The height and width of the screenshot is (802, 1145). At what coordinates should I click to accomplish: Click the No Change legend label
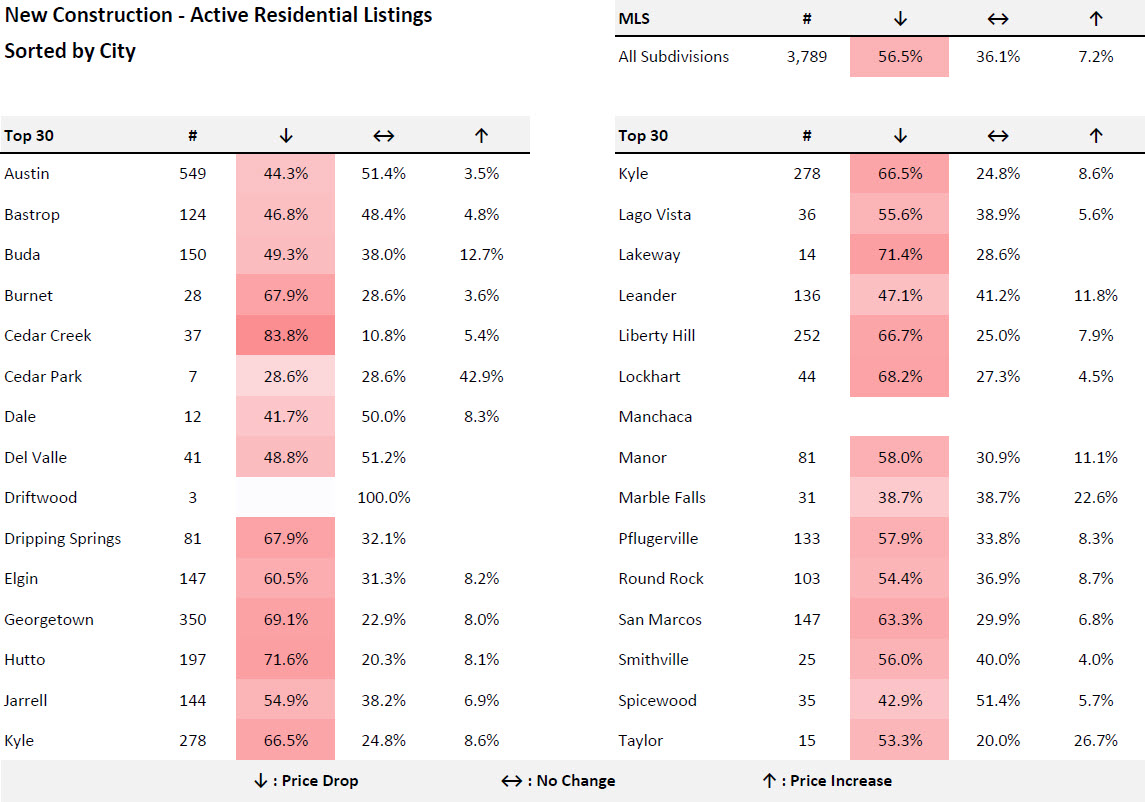click(x=558, y=781)
